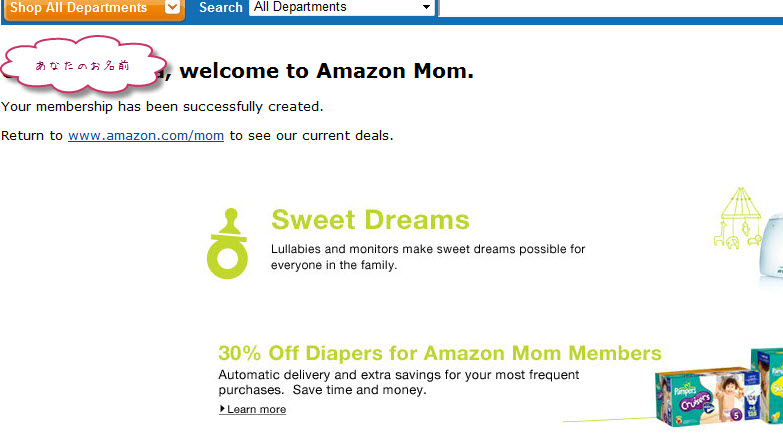Click the Learn more arrow triangle
The width and height of the screenshot is (783, 443).
tap(222, 409)
